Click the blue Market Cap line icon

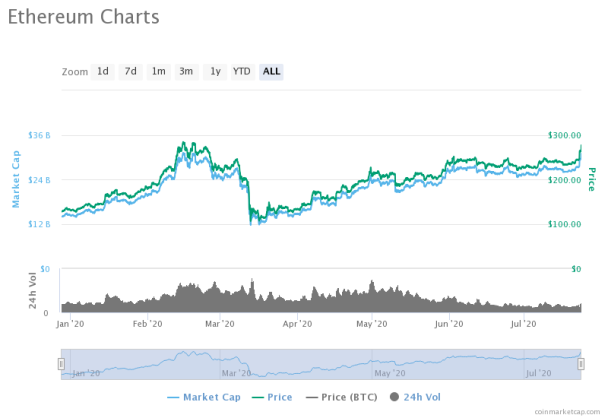(173, 397)
